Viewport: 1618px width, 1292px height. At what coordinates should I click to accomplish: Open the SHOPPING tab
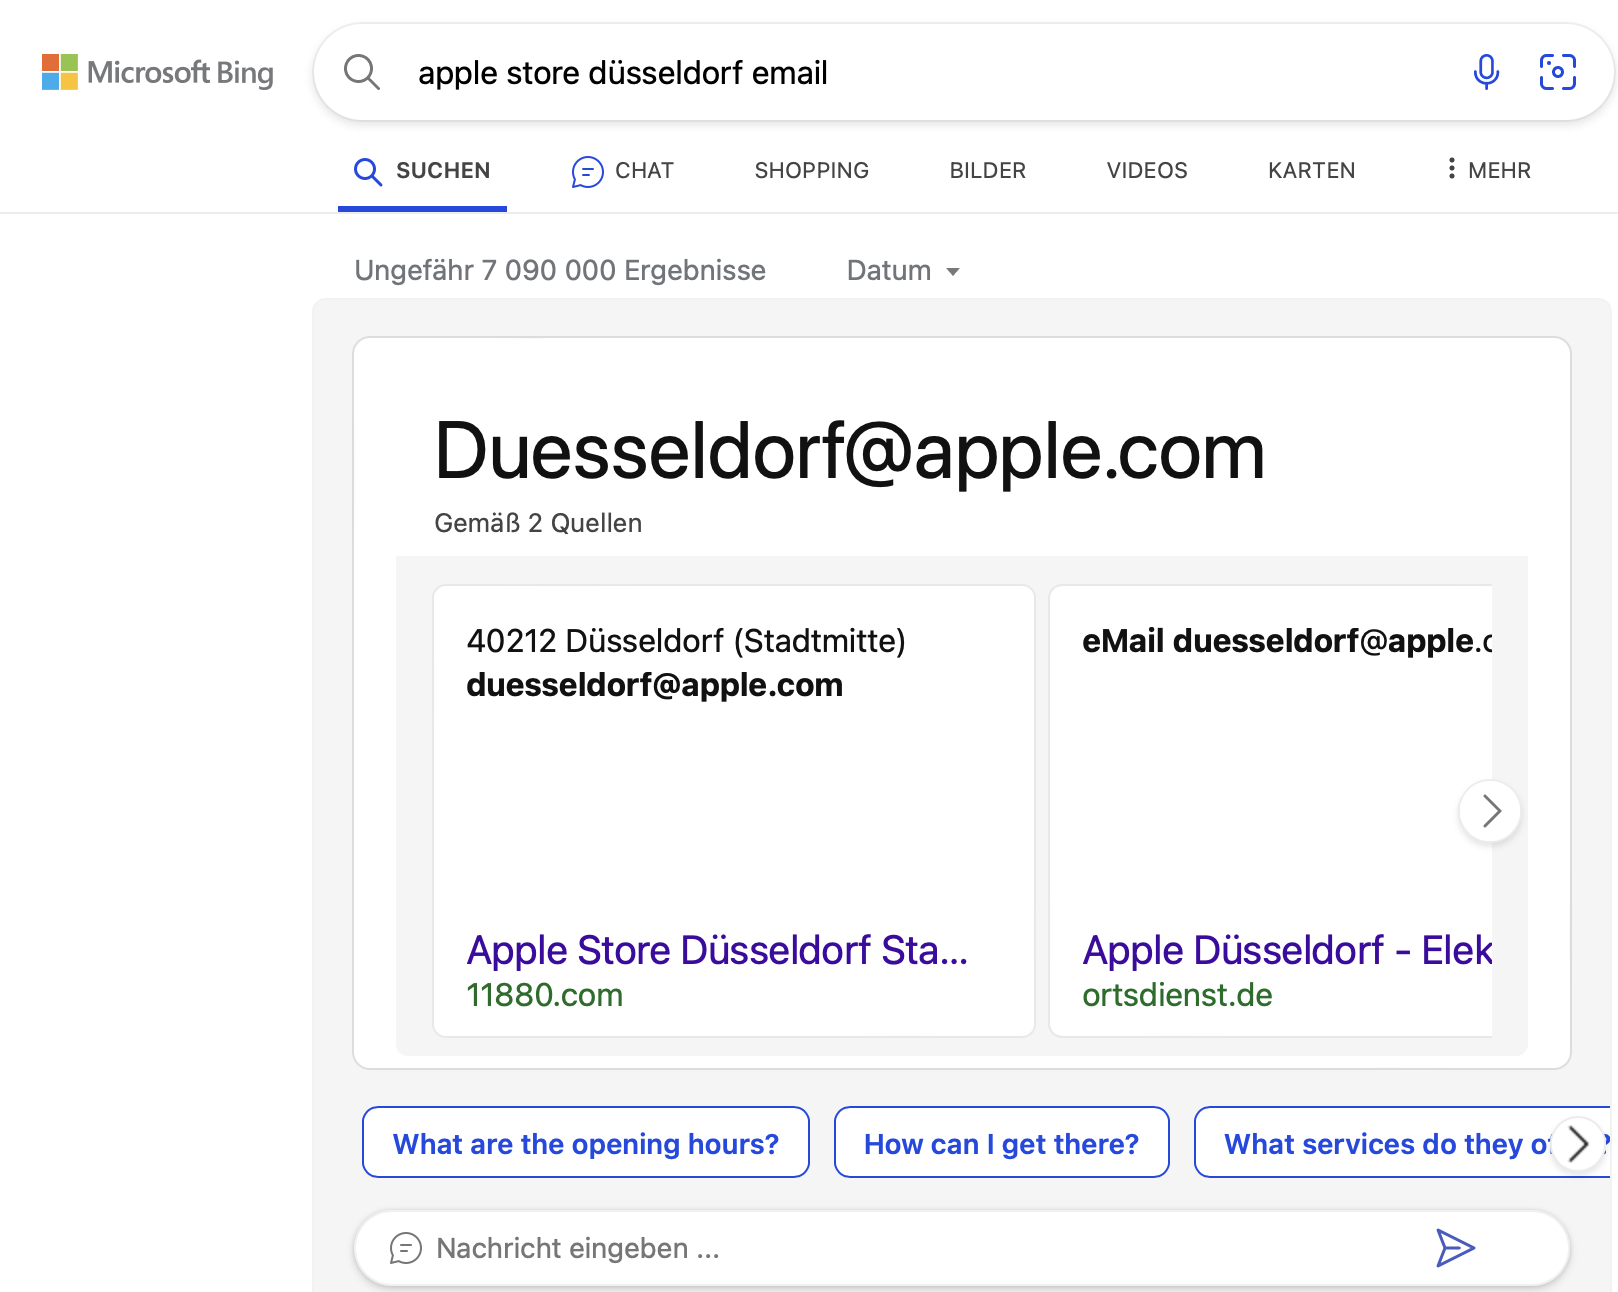tap(811, 171)
